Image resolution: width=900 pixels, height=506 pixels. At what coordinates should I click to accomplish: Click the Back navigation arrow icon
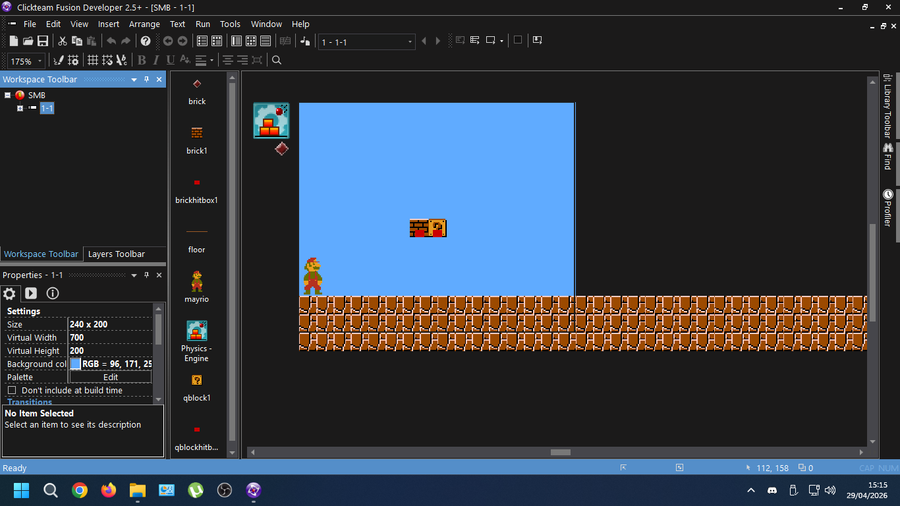[x=168, y=41]
